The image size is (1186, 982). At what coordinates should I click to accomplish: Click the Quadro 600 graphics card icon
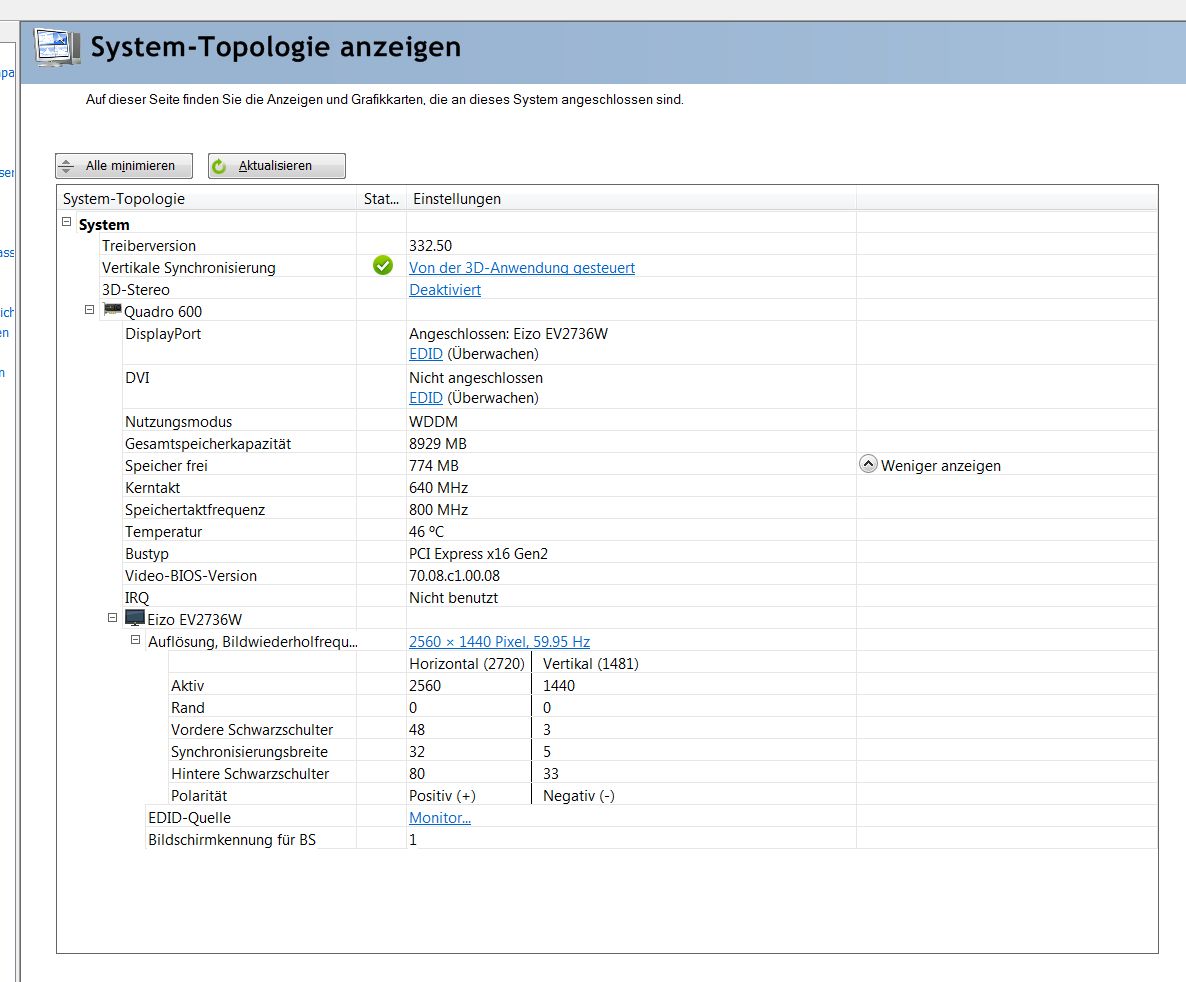coord(112,311)
